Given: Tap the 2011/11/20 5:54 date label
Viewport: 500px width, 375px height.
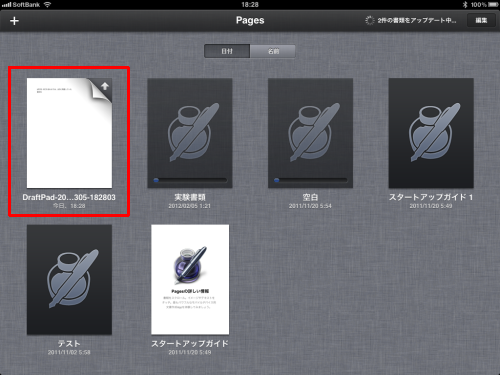Looking at the screenshot, I should coord(310,206).
